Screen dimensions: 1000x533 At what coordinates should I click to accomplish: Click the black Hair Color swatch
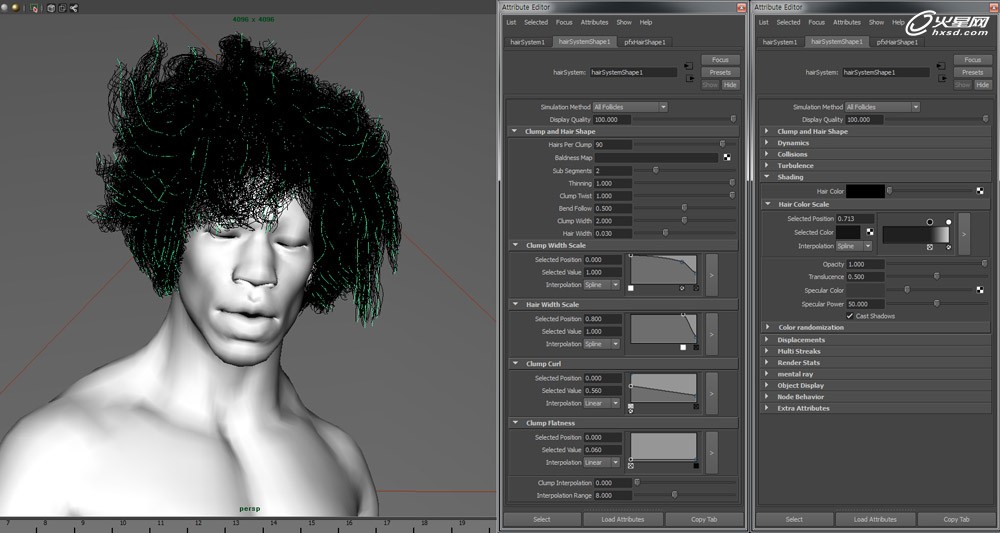865,190
